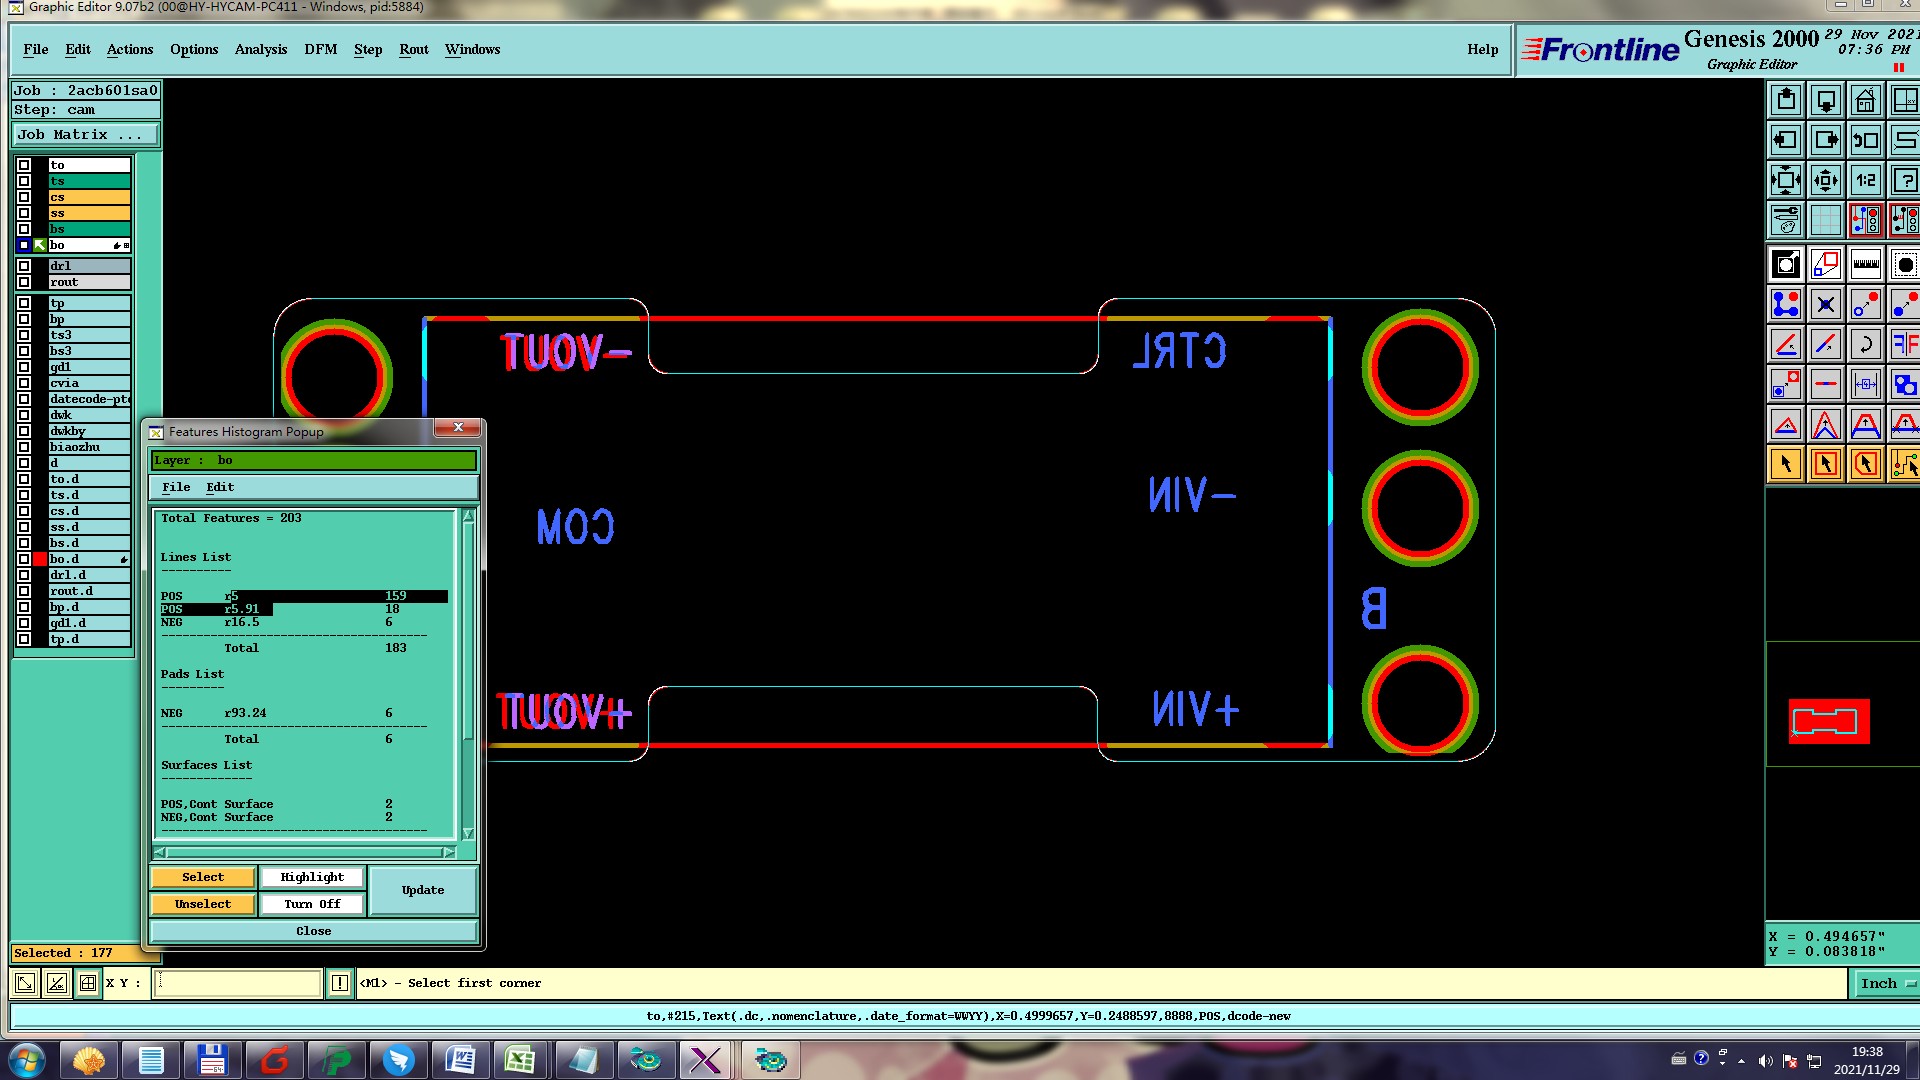1920x1080 pixels.
Task: Click the X Y coordinate input field
Action: [x=238, y=984]
